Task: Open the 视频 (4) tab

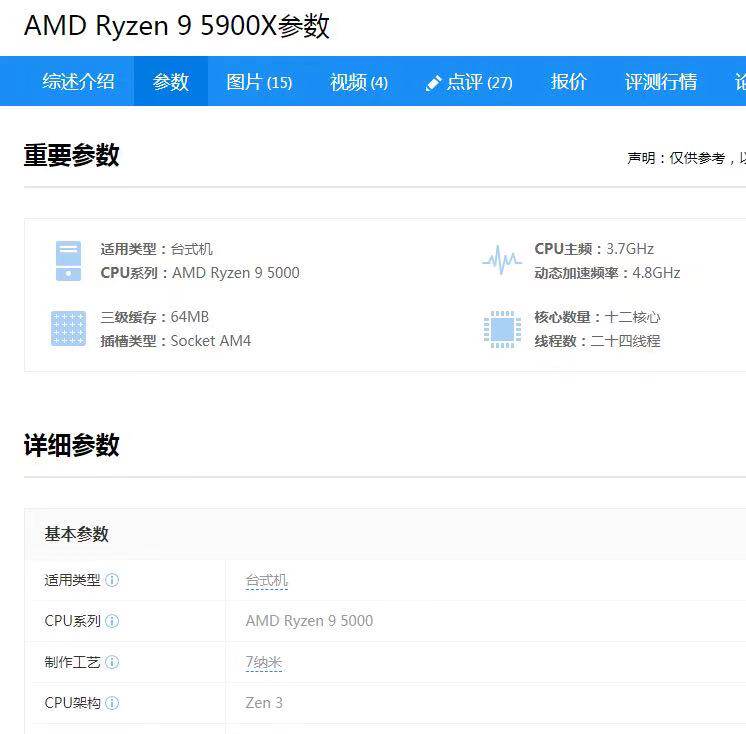Action: click(x=359, y=81)
